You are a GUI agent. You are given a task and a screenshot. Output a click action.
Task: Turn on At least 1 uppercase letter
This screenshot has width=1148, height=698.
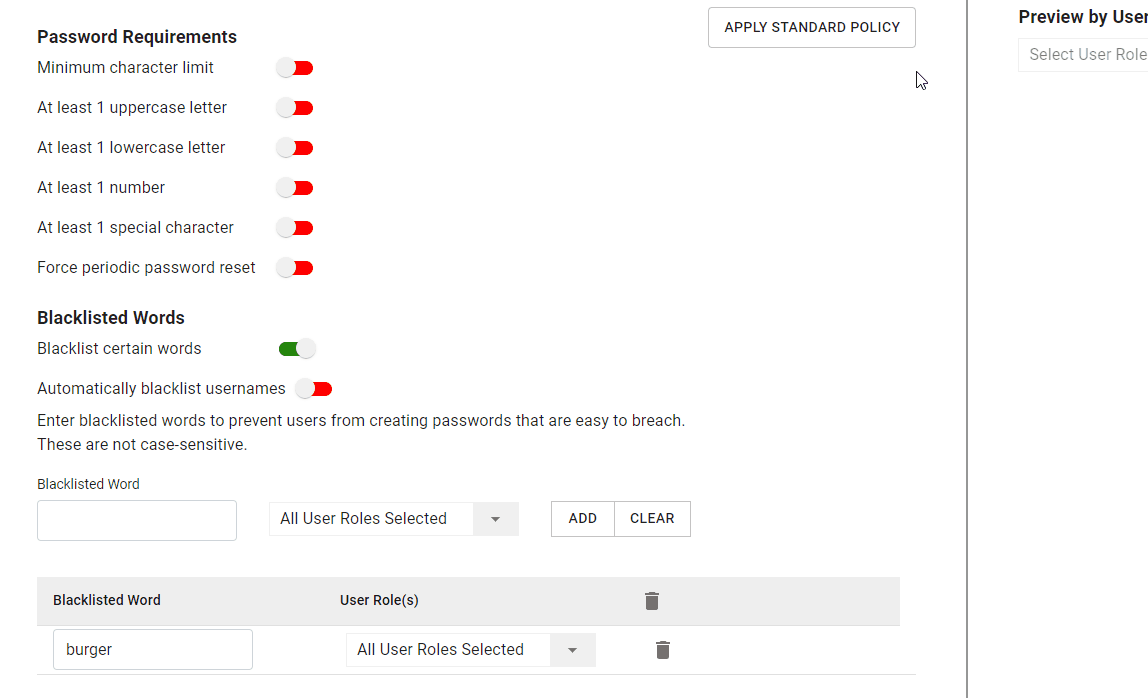(x=294, y=107)
